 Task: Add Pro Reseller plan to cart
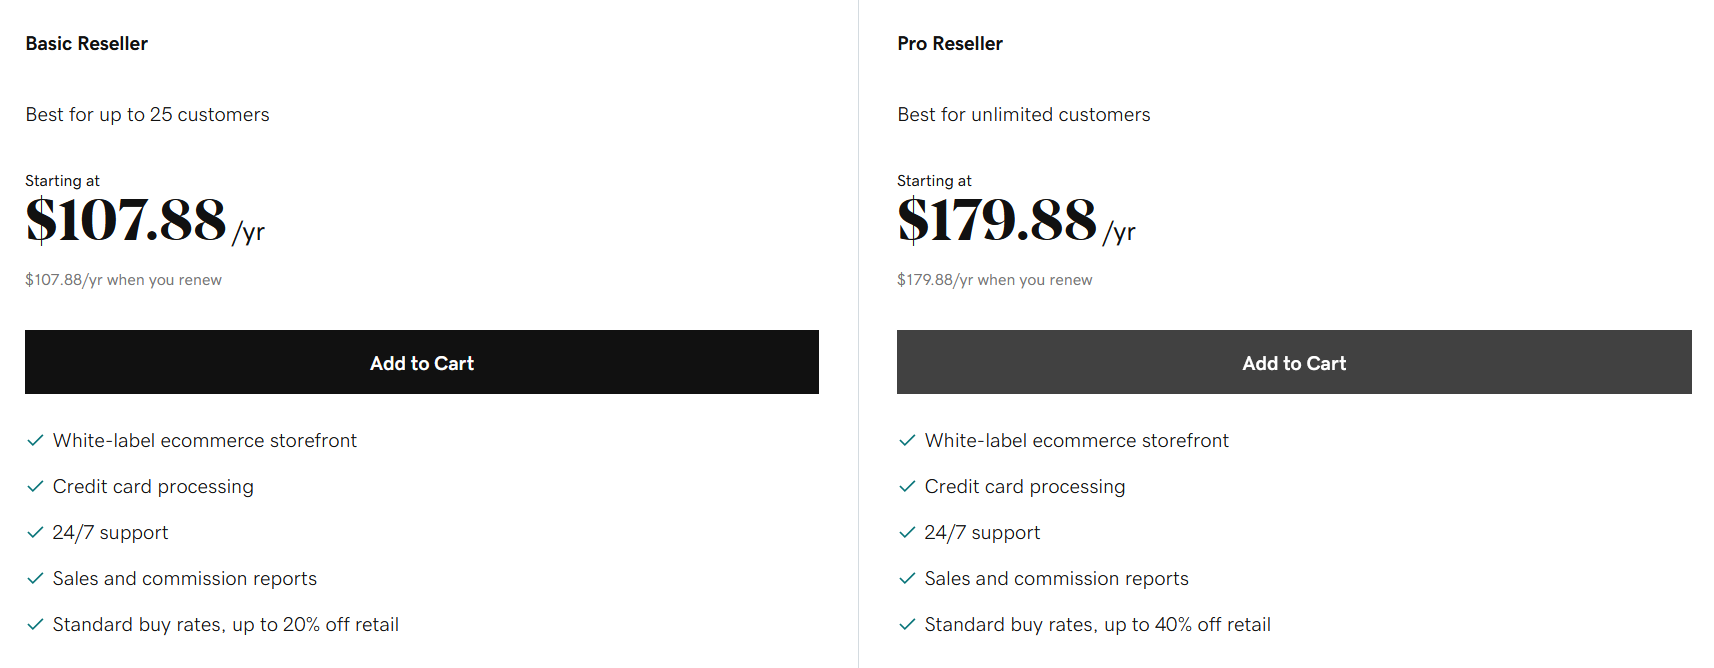click(1294, 362)
